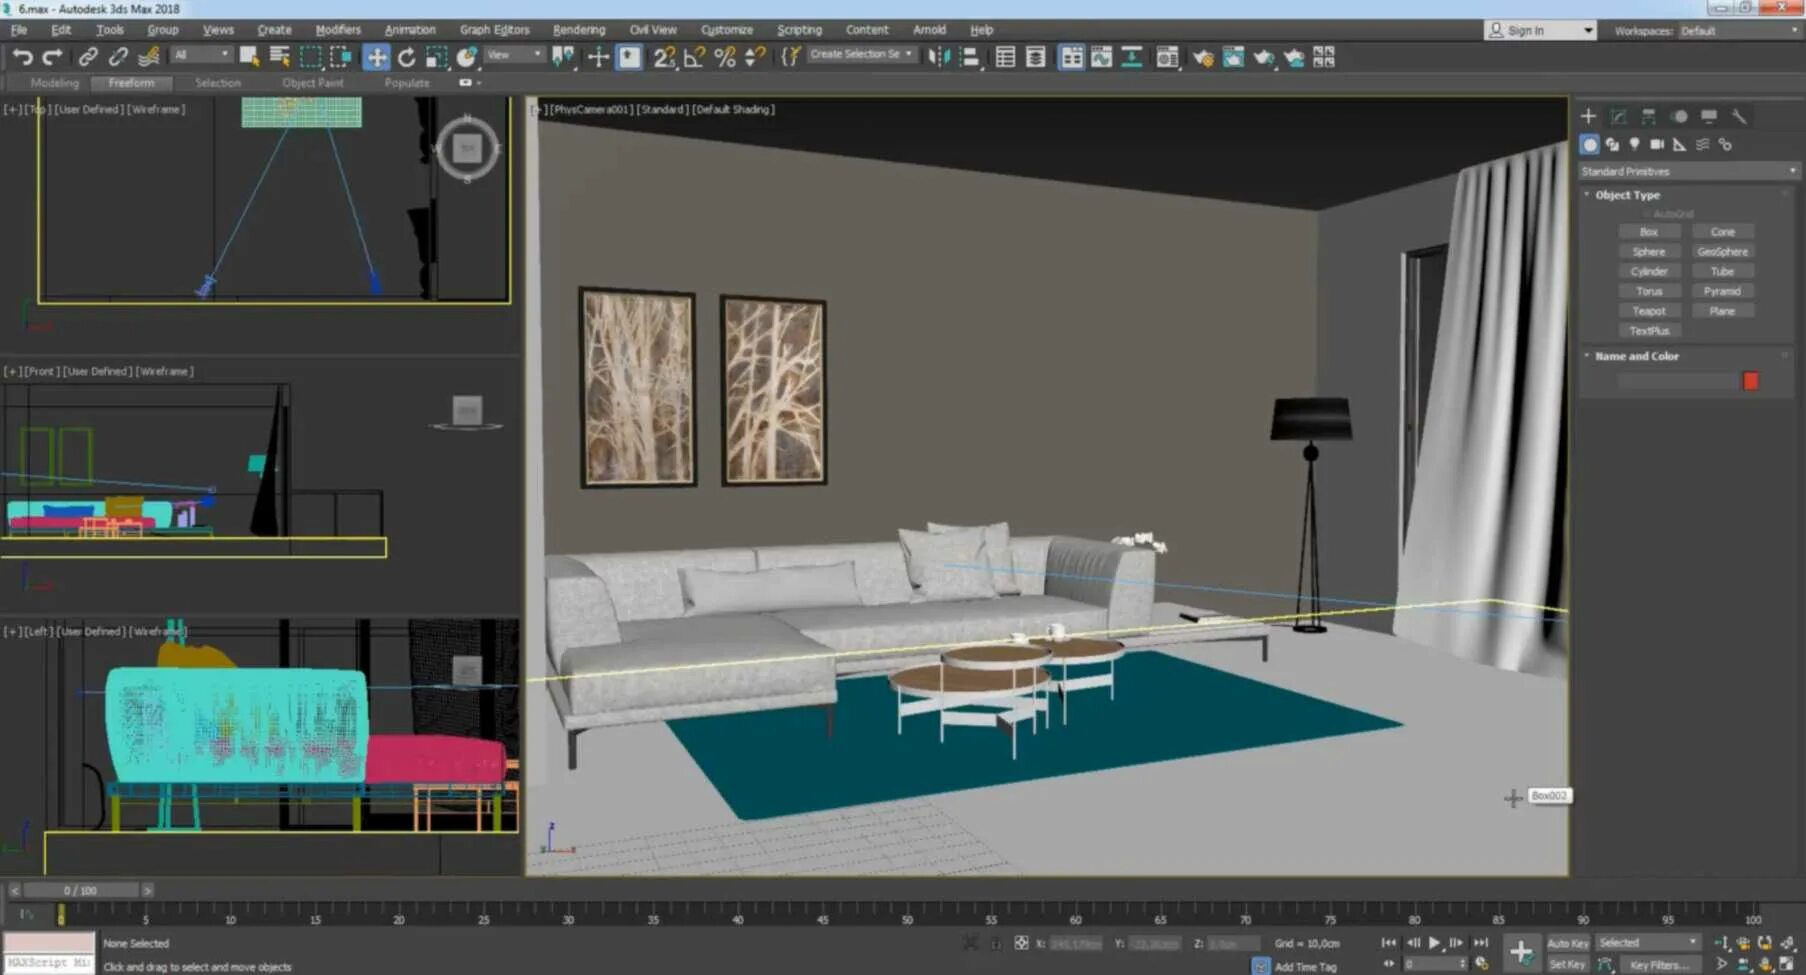This screenshot has width=1806, height=975.
Task: Open the Workspaces Default dropdown
Action: pos(1738,31)
